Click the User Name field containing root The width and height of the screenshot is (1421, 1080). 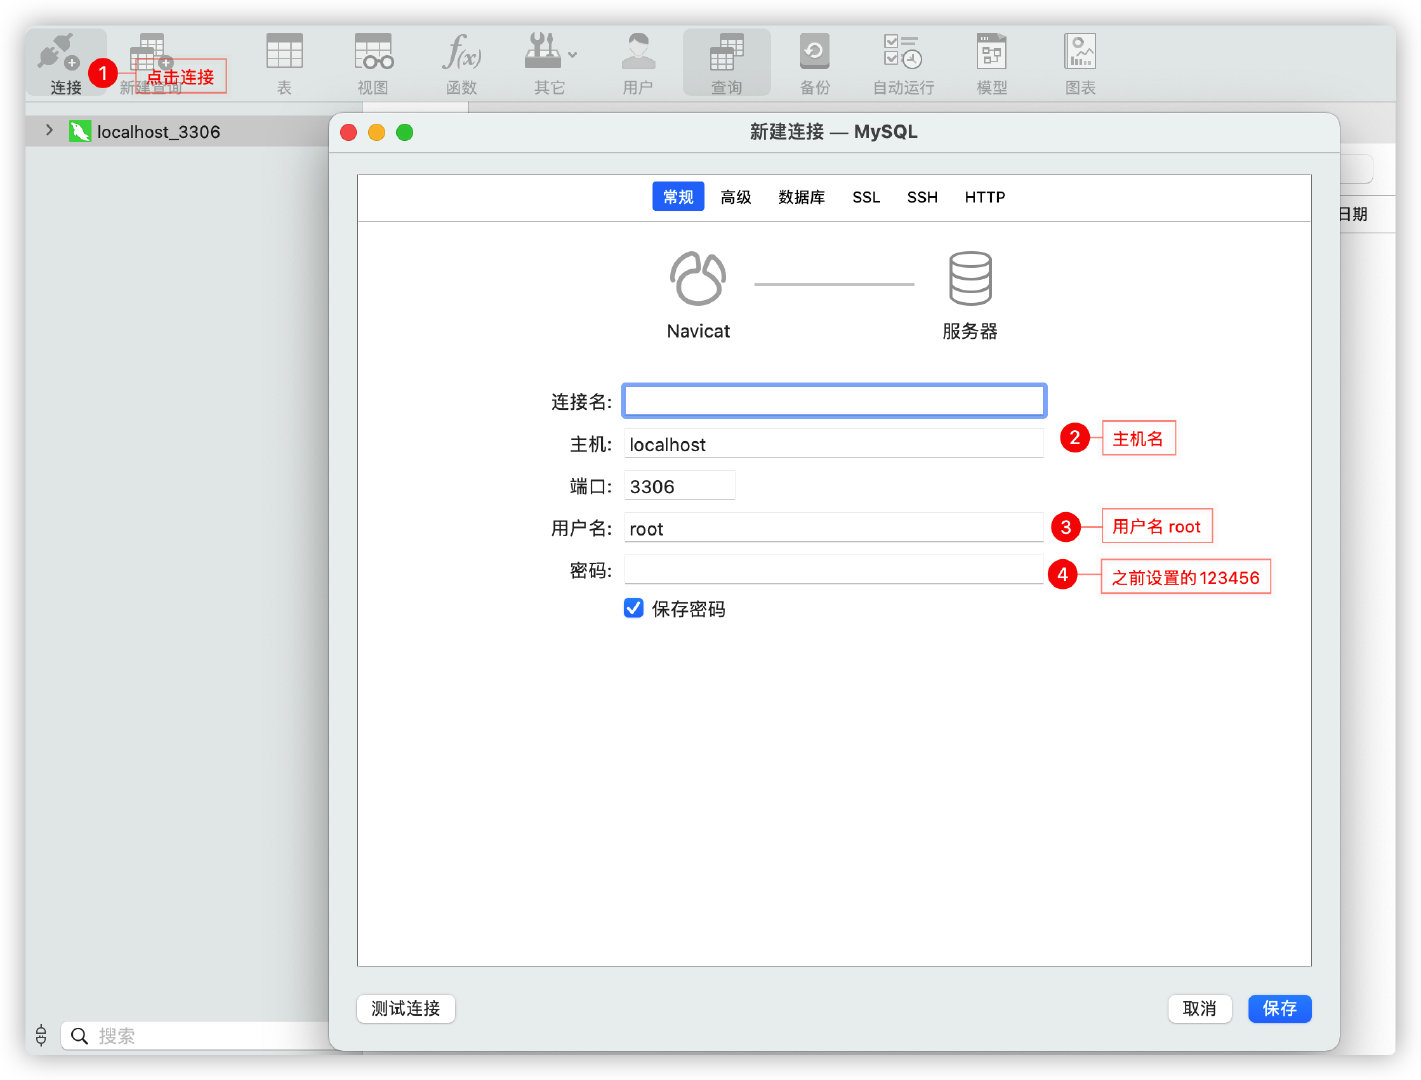point(834,528)
